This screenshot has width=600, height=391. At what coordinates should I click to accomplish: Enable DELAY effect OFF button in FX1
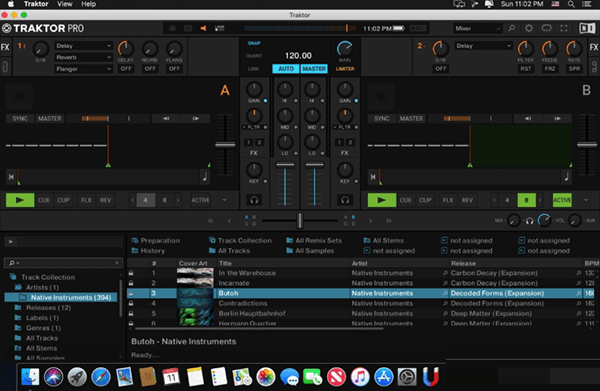[x=126, y=69]
